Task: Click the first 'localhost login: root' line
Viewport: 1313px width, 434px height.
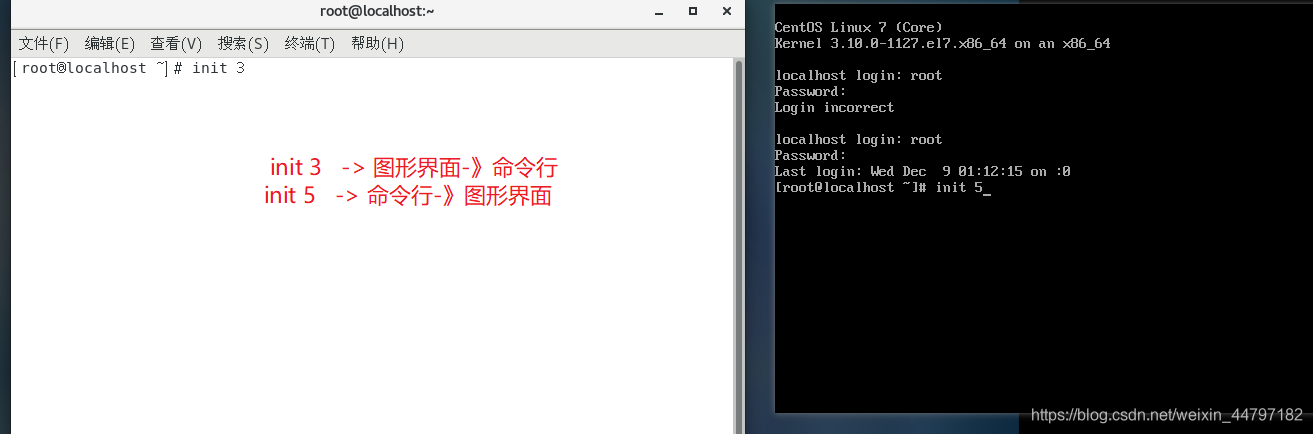Action: [858, 75]
